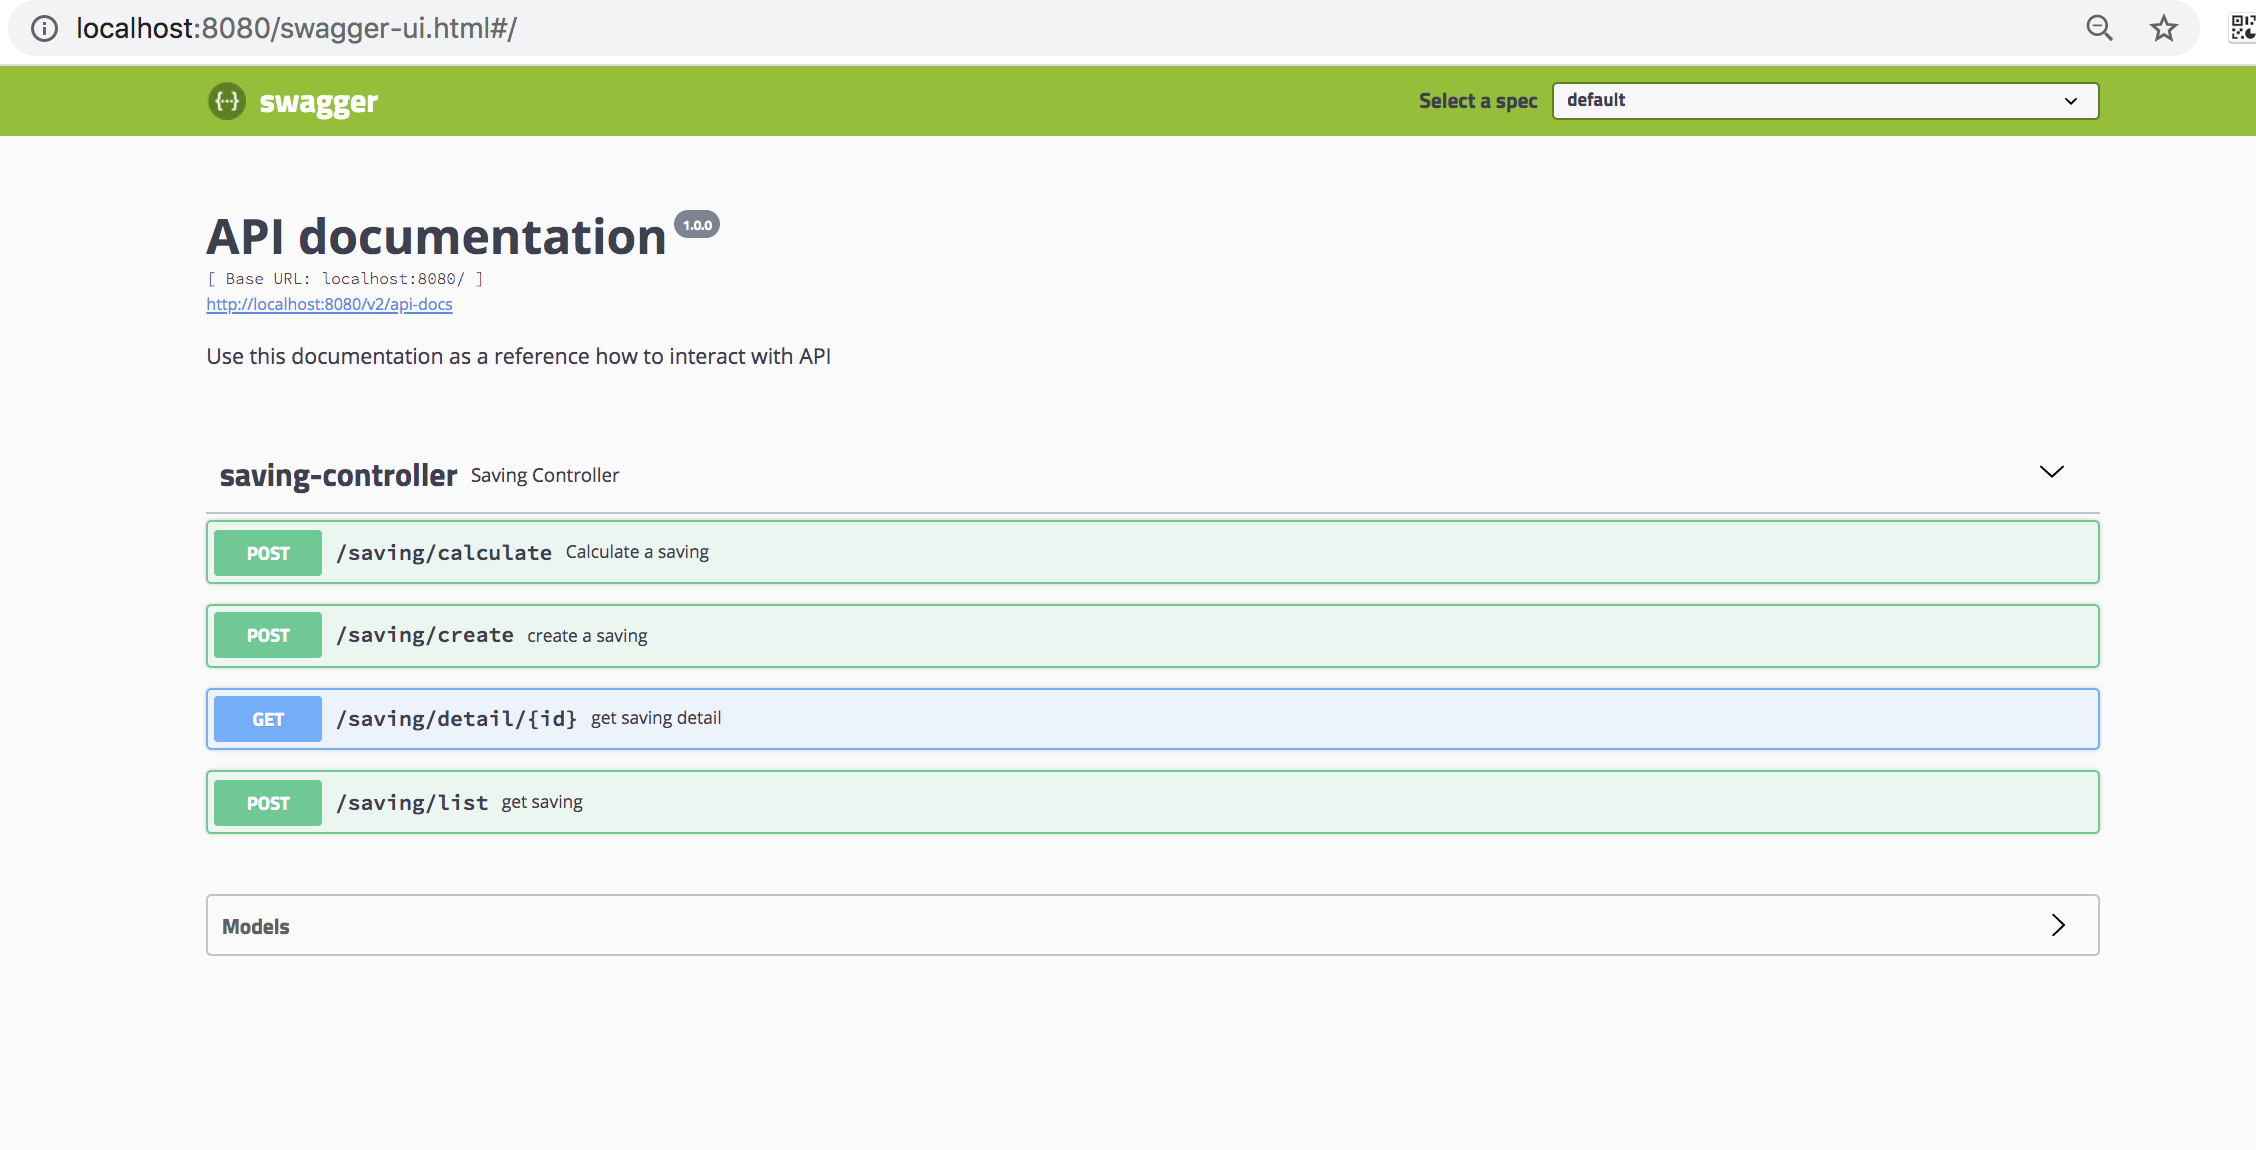Click the POST badge for /saving/calculate
This screenshot has height=1150, width=2256.
tap(268, 553)
